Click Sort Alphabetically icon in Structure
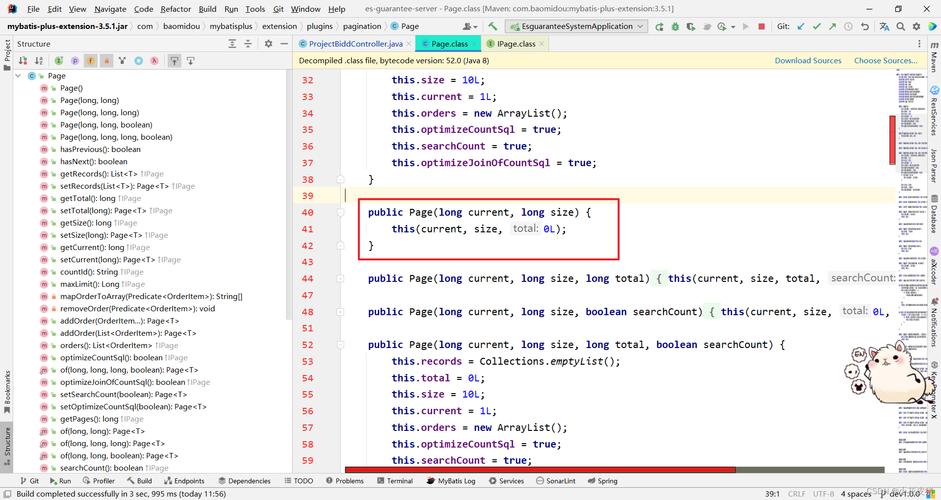The image size is (941, 500). tap(40, 61)
